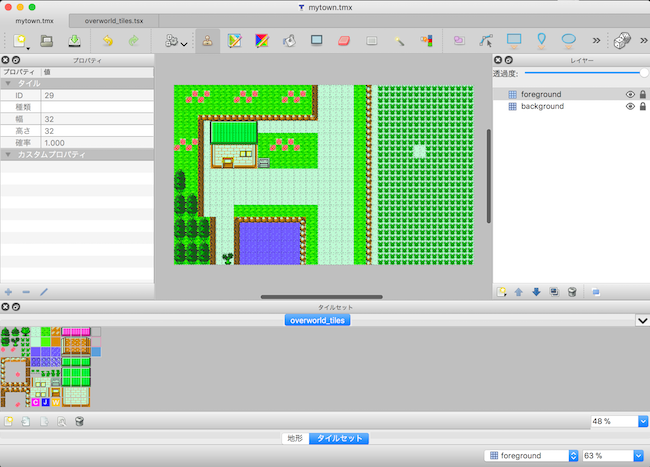Screen dimensions: 650x467
Task: Select the Terrain Brush tool
Action: pos(235,41)
